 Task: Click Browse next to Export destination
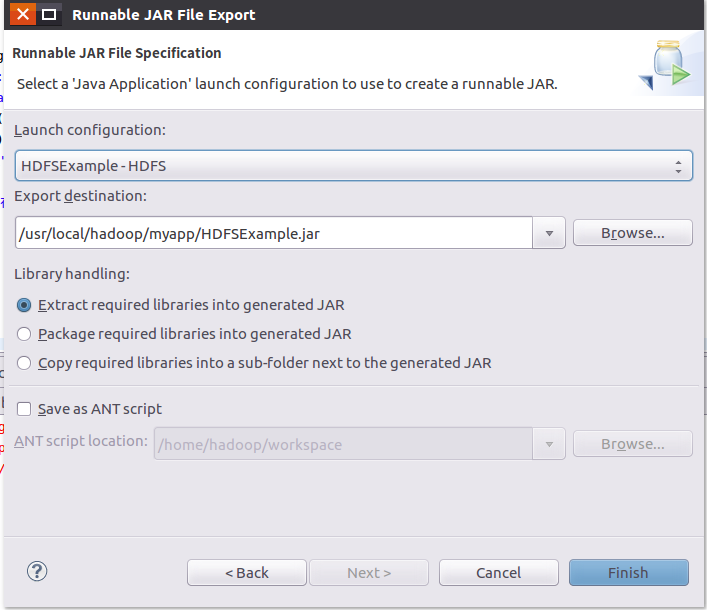pos(632,233)
